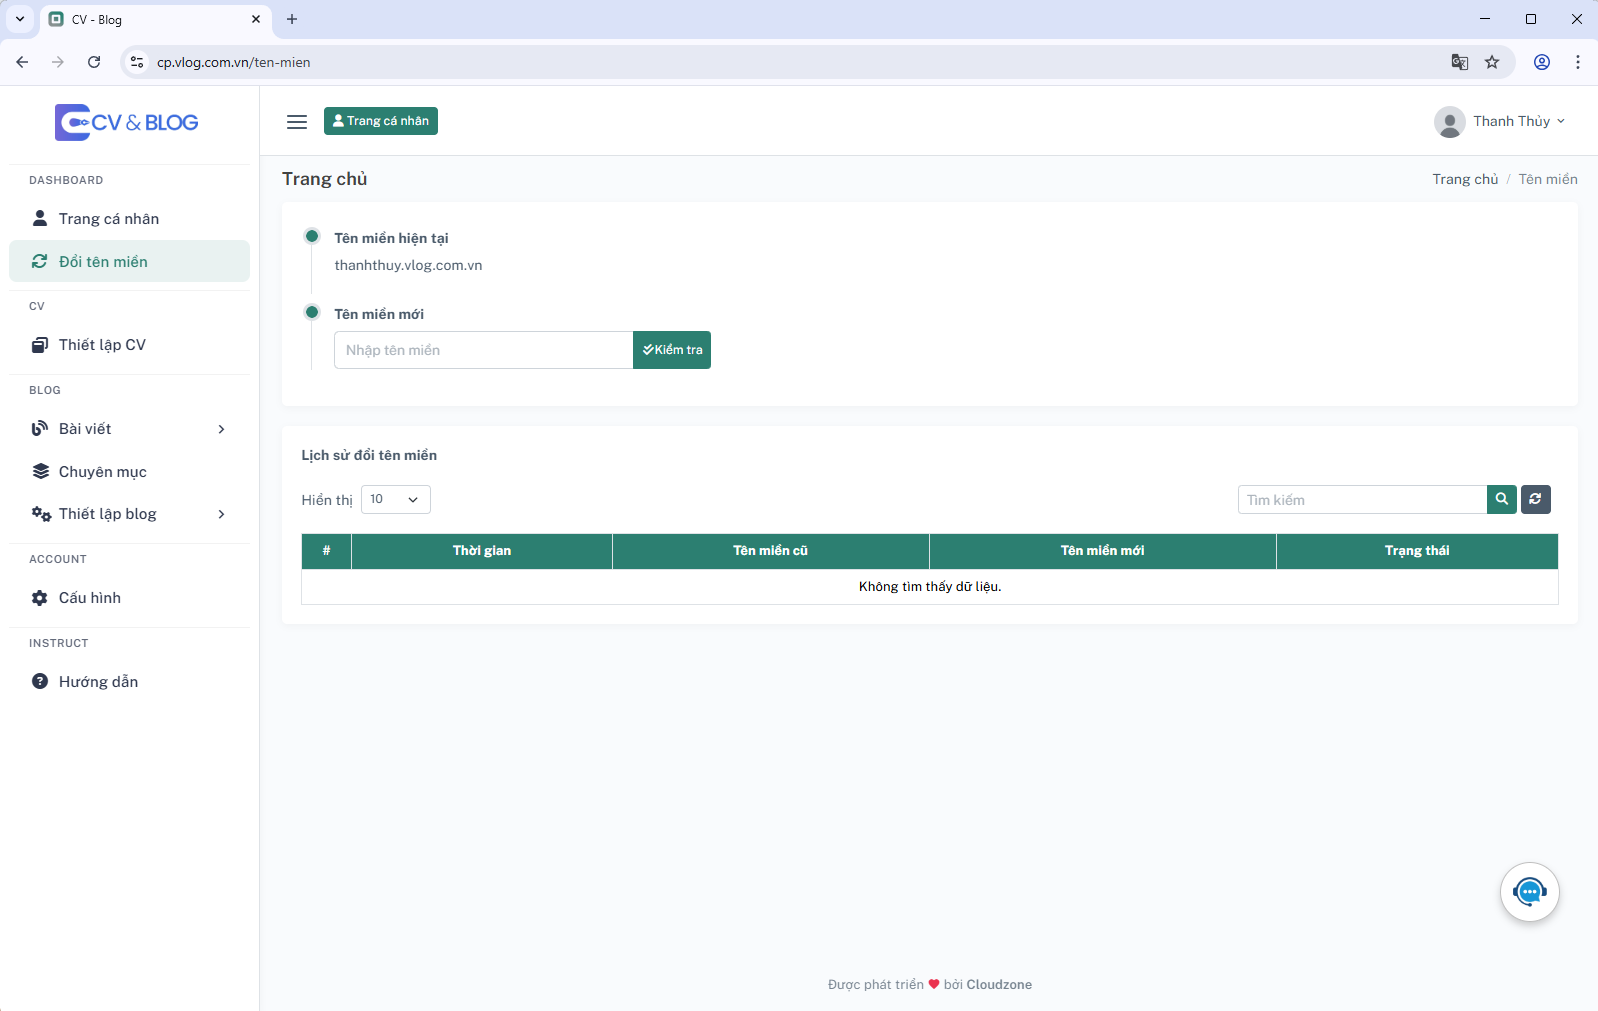Click Trang chủ breadcrumb link

point(1465,179)
